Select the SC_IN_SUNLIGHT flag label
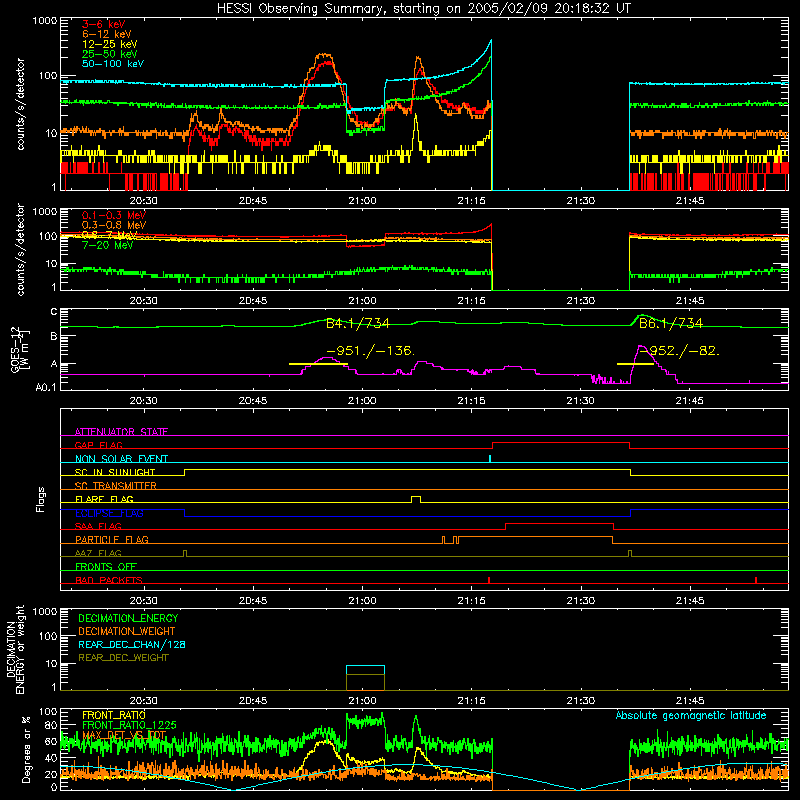The width and height of the screenshot is (800, 800). tap(115, 472)
